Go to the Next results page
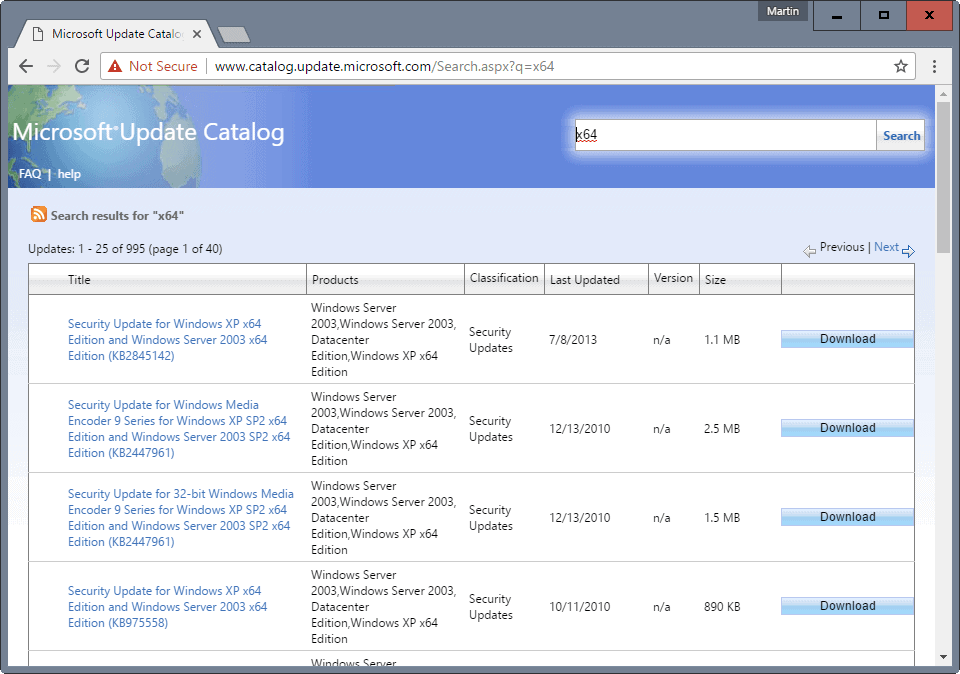The width and height of the screenshot is (960, 674). [x=886, y=247]
